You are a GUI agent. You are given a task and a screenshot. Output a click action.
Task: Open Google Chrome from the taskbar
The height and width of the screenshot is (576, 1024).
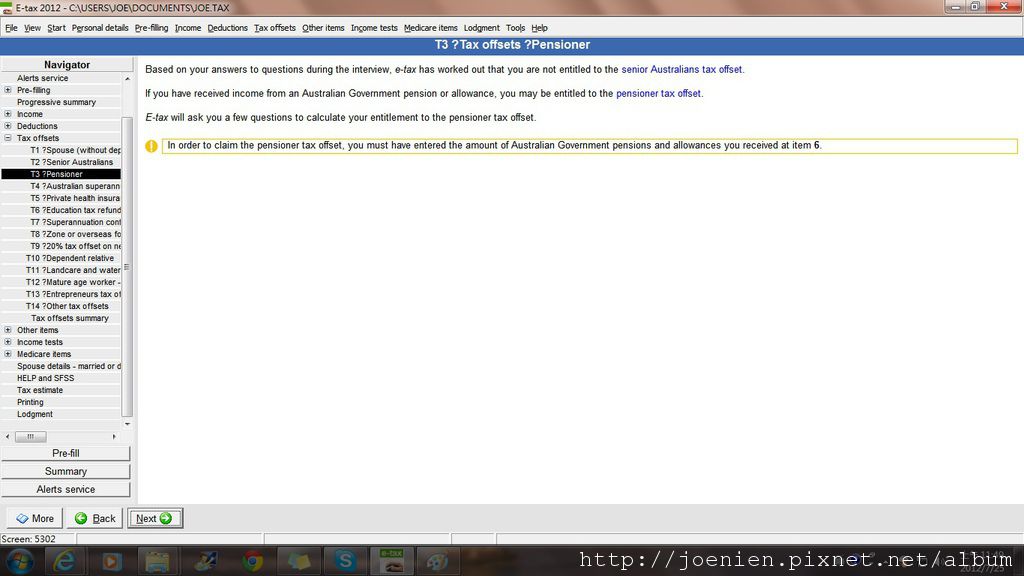click(x=252, y=561)
